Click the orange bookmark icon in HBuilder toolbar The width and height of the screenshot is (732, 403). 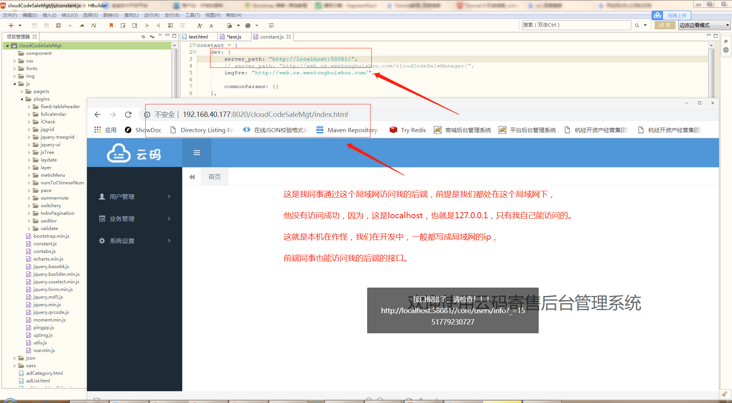tap(111, 25)
